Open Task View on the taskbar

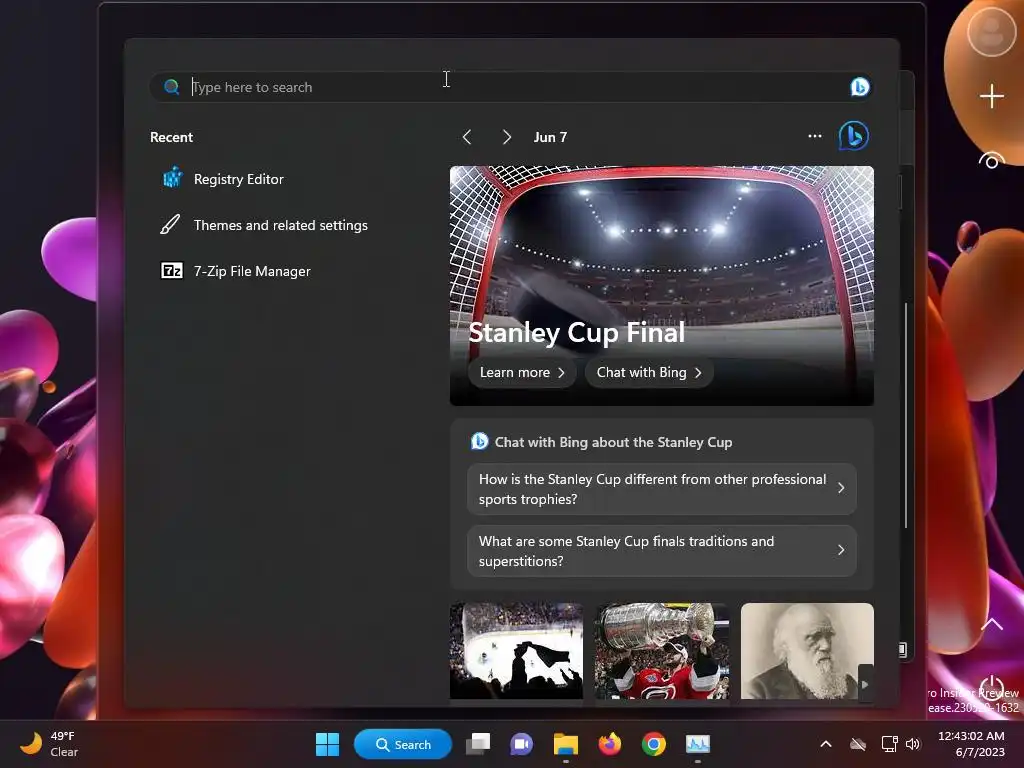point(478,744)
